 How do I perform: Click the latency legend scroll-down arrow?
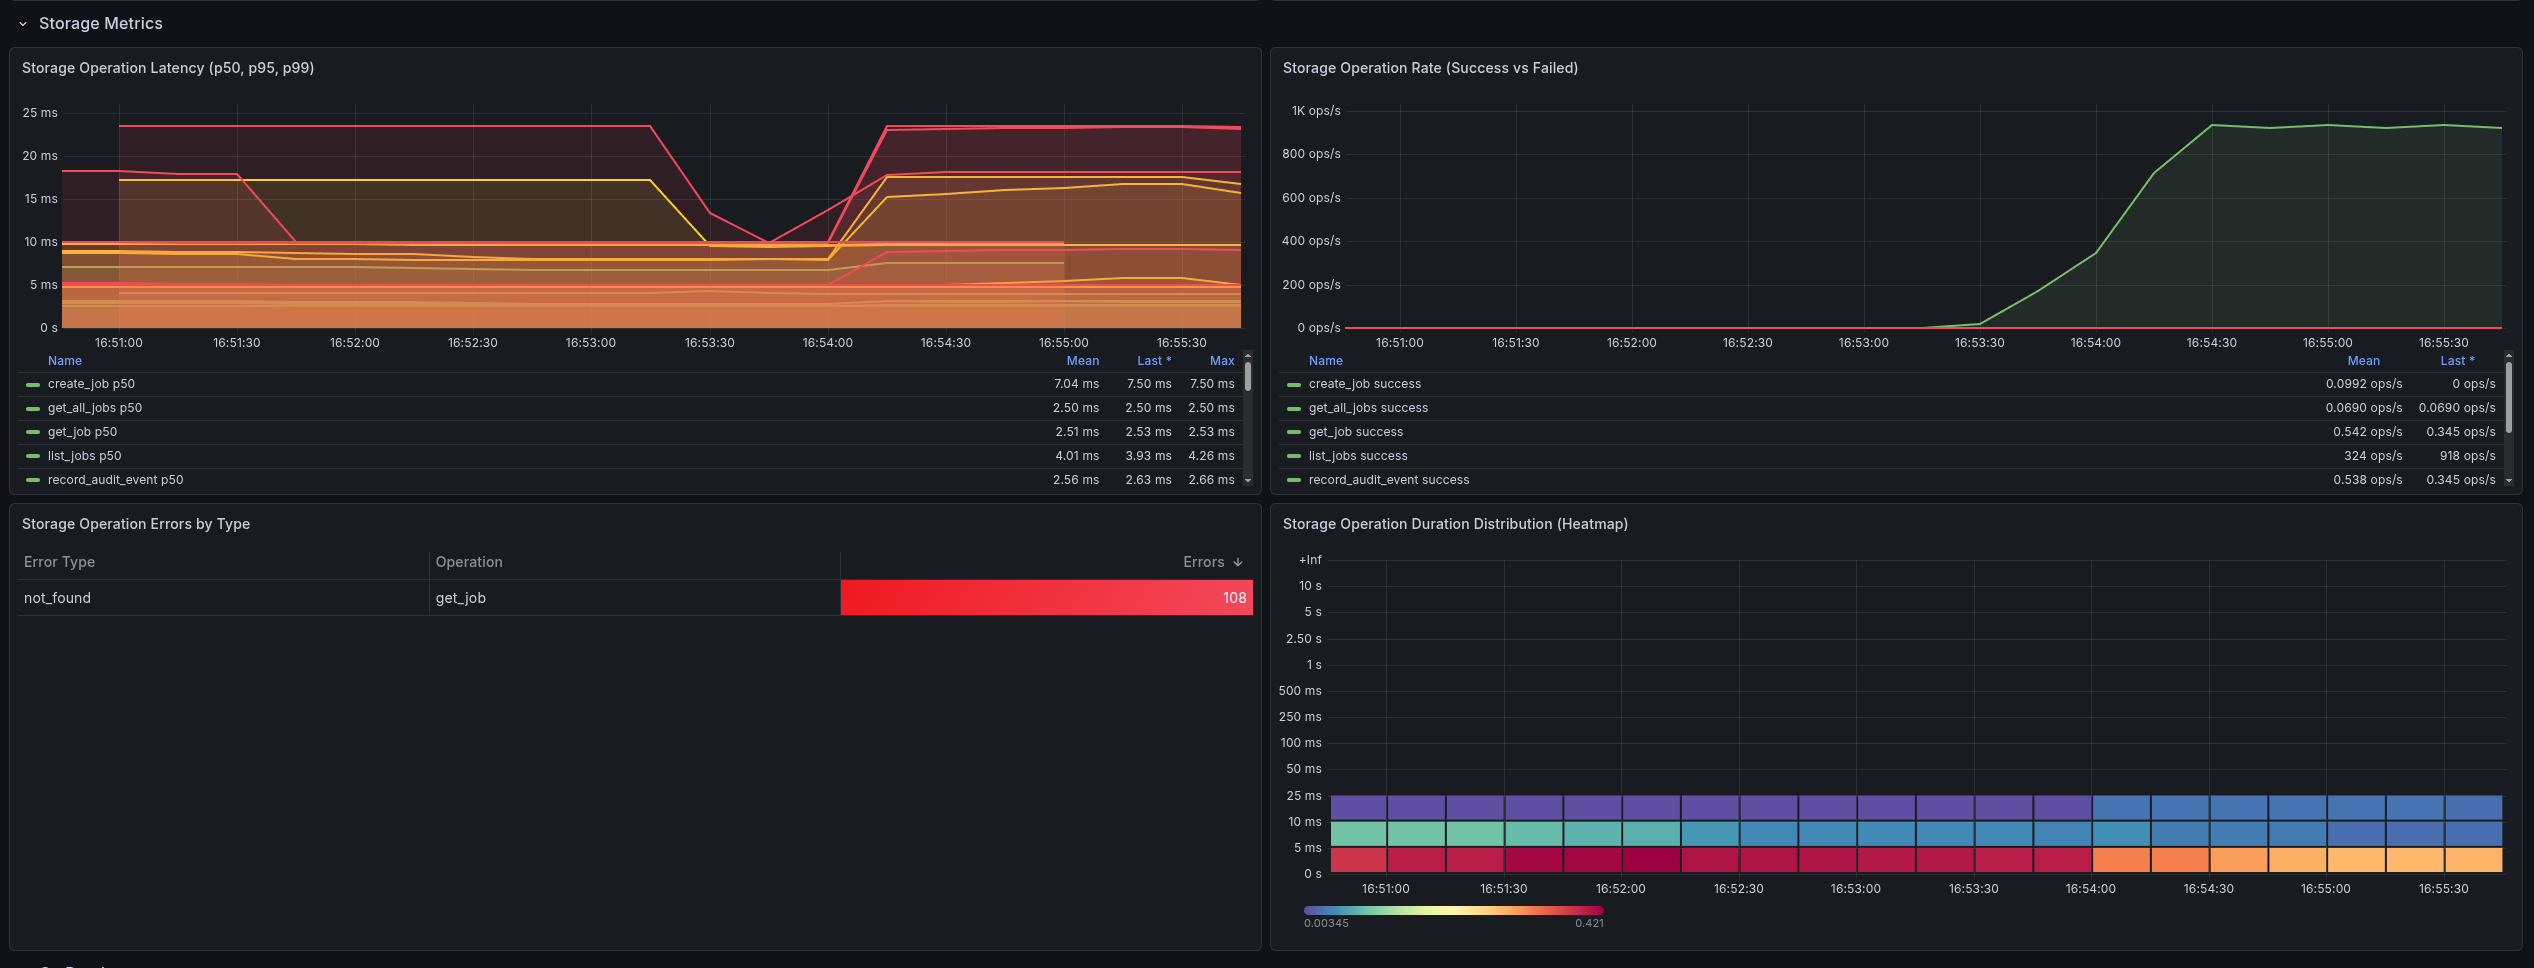[x=1248, y=481]
